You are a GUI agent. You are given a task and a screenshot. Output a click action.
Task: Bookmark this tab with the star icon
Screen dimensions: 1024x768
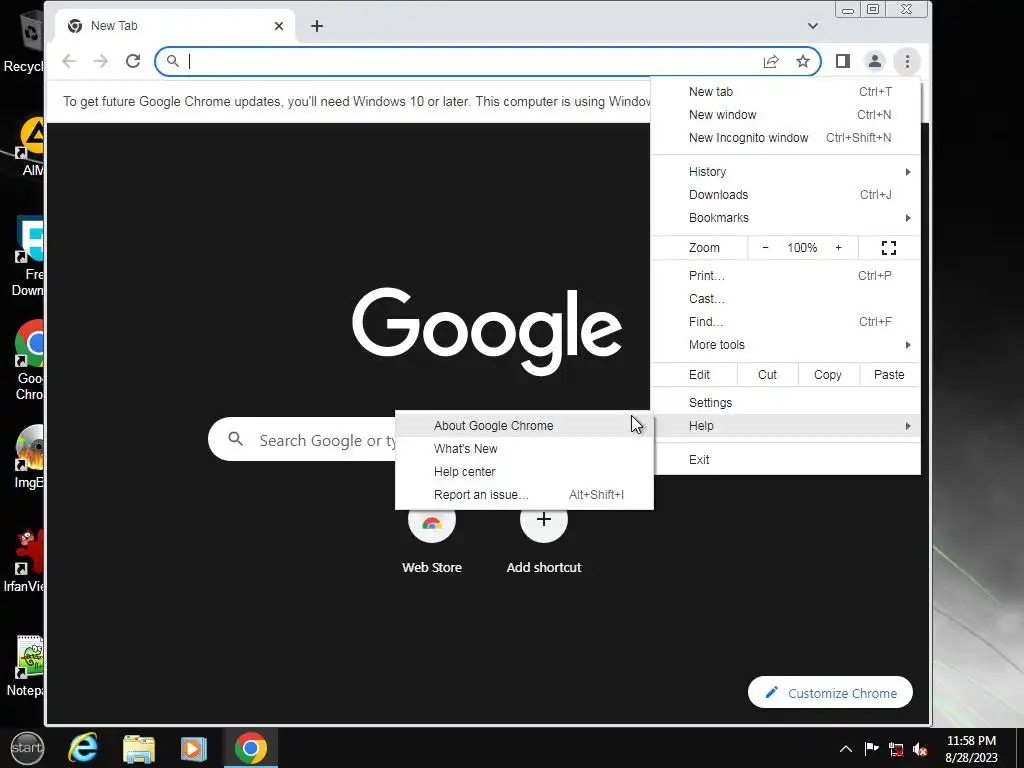(x=803, y=61)
